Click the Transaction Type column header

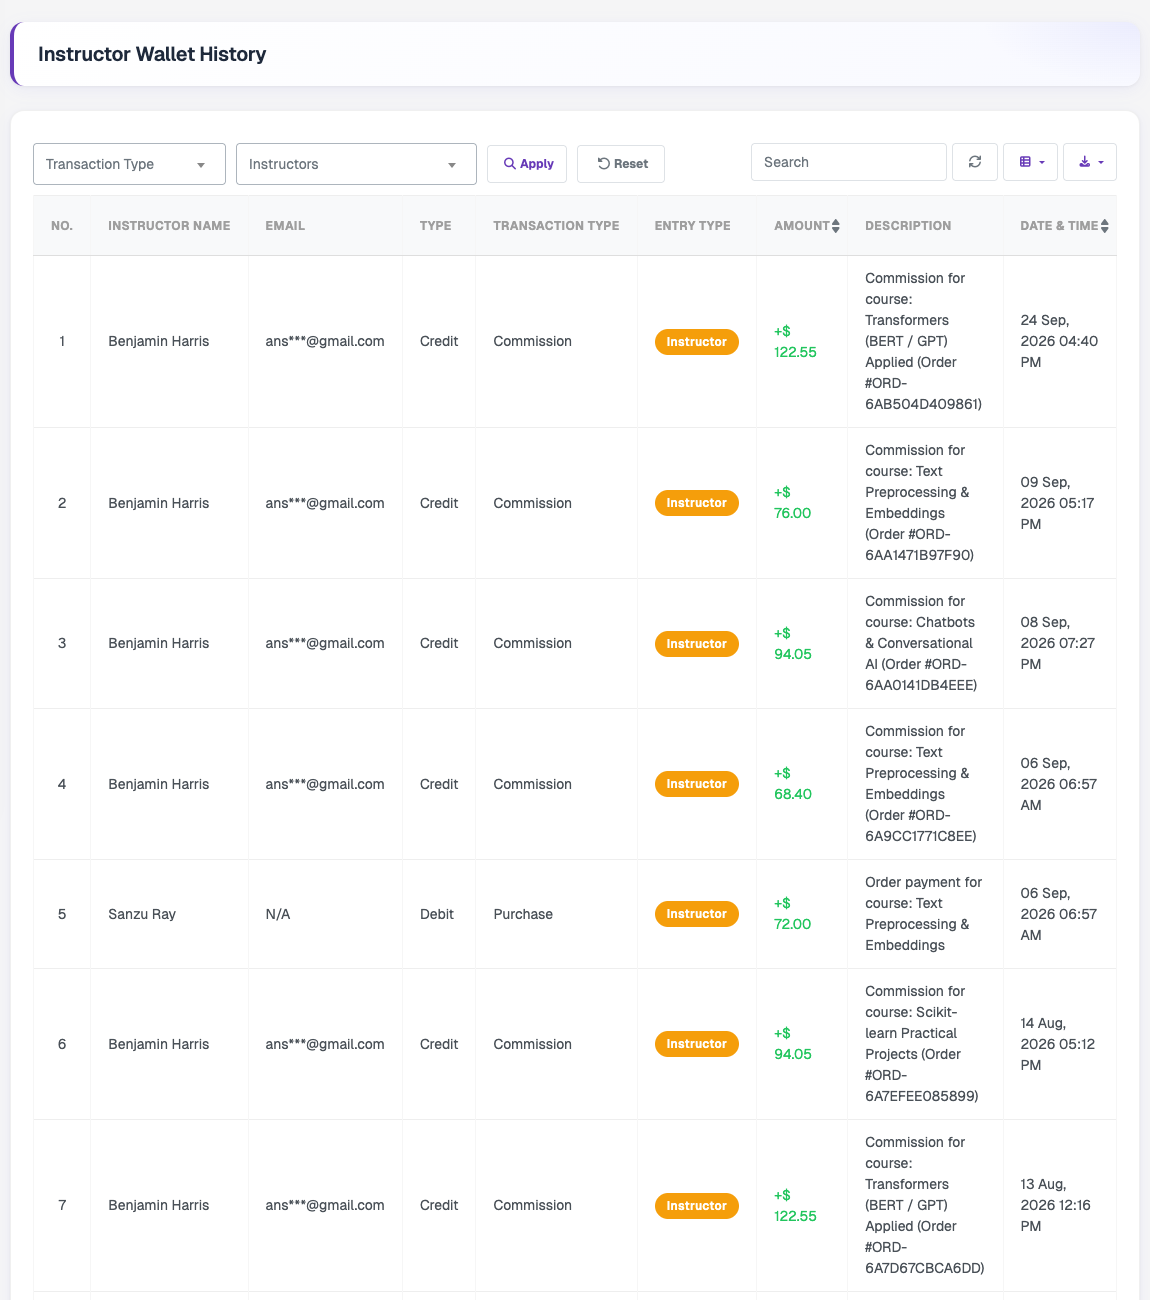pos(556,226)
